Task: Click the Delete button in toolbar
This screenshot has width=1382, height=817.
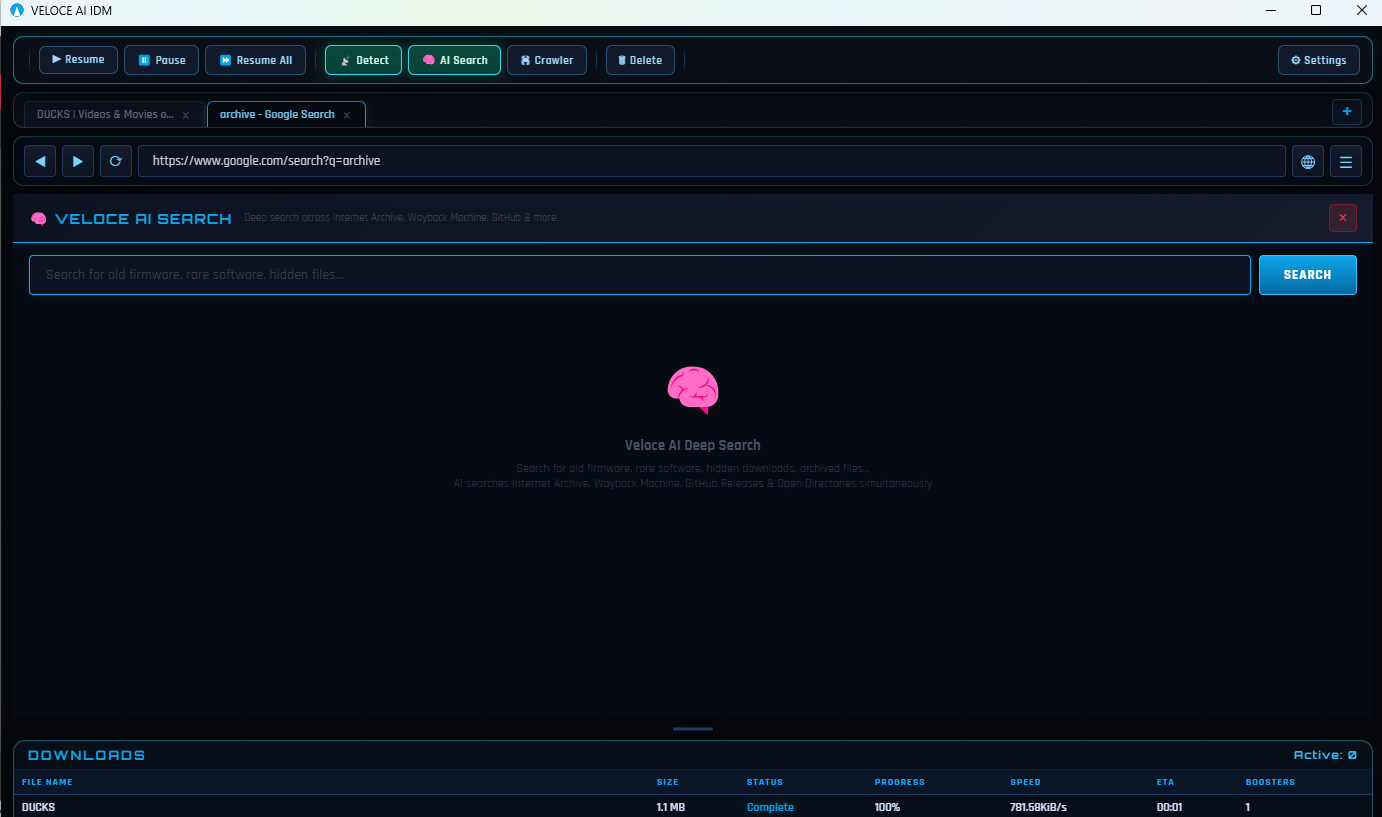Action: click(x=640, y=60)
